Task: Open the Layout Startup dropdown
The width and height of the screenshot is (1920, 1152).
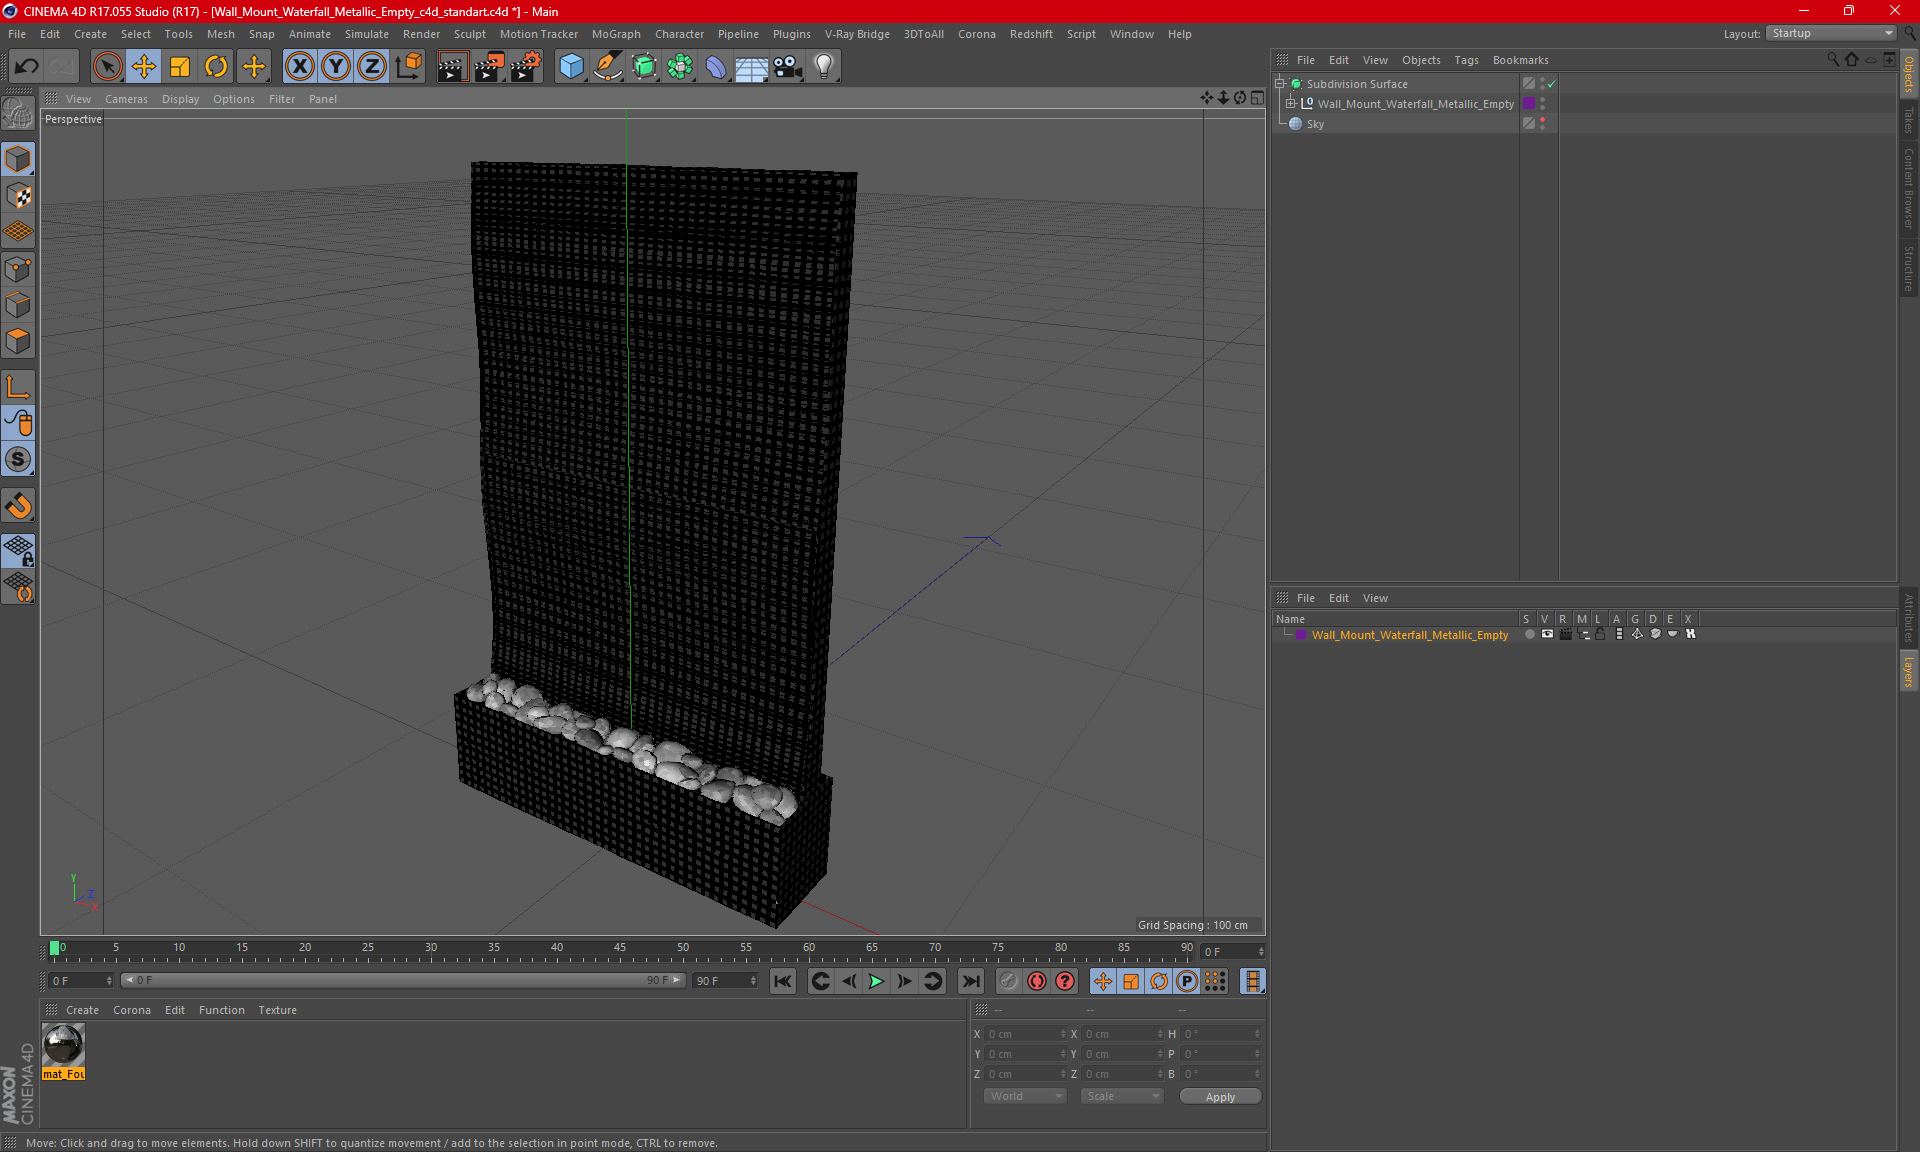Action: pyautogui.click(x=1832, y=33)
